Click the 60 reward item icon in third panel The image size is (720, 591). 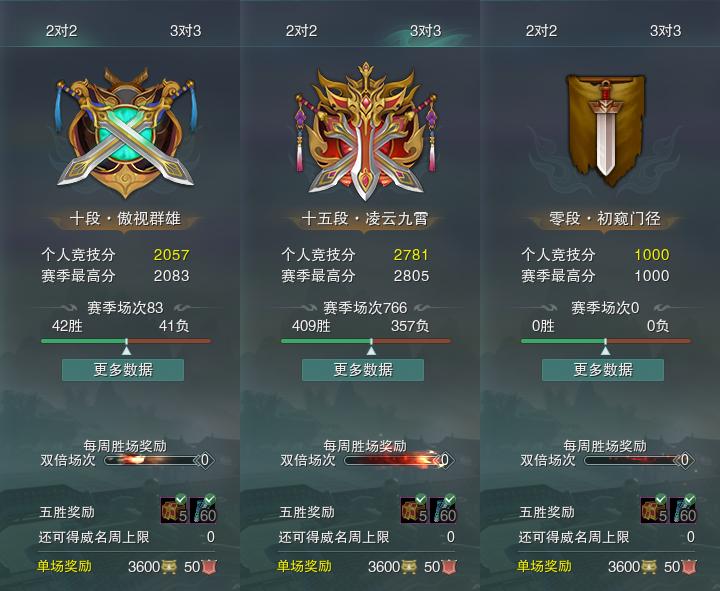point(683,511)
